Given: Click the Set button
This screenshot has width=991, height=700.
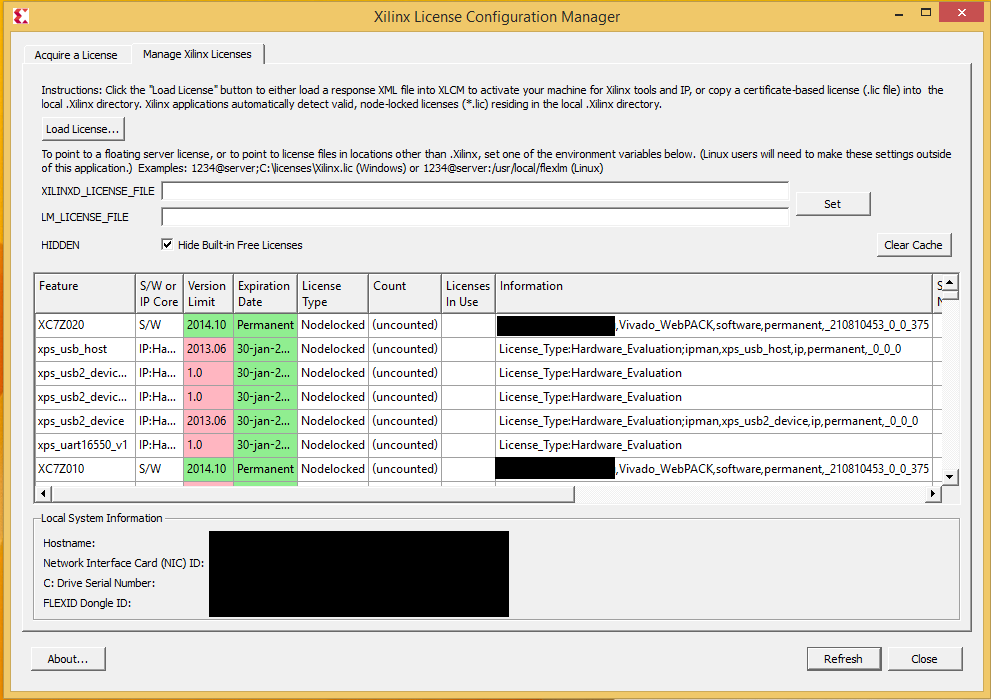Looking at the screenshot, I should click(832, 204).
